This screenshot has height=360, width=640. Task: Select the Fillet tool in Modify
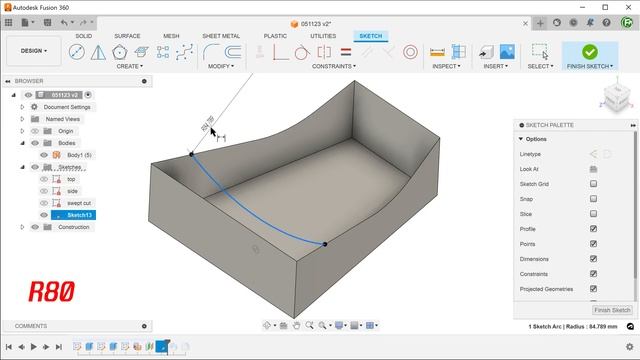coord(211,52)
